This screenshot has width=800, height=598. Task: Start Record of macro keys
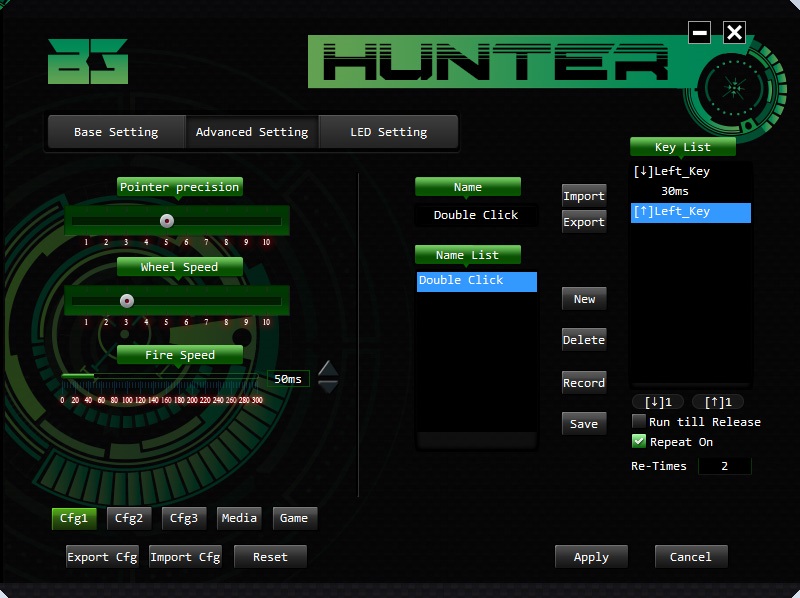coord(584,383)
